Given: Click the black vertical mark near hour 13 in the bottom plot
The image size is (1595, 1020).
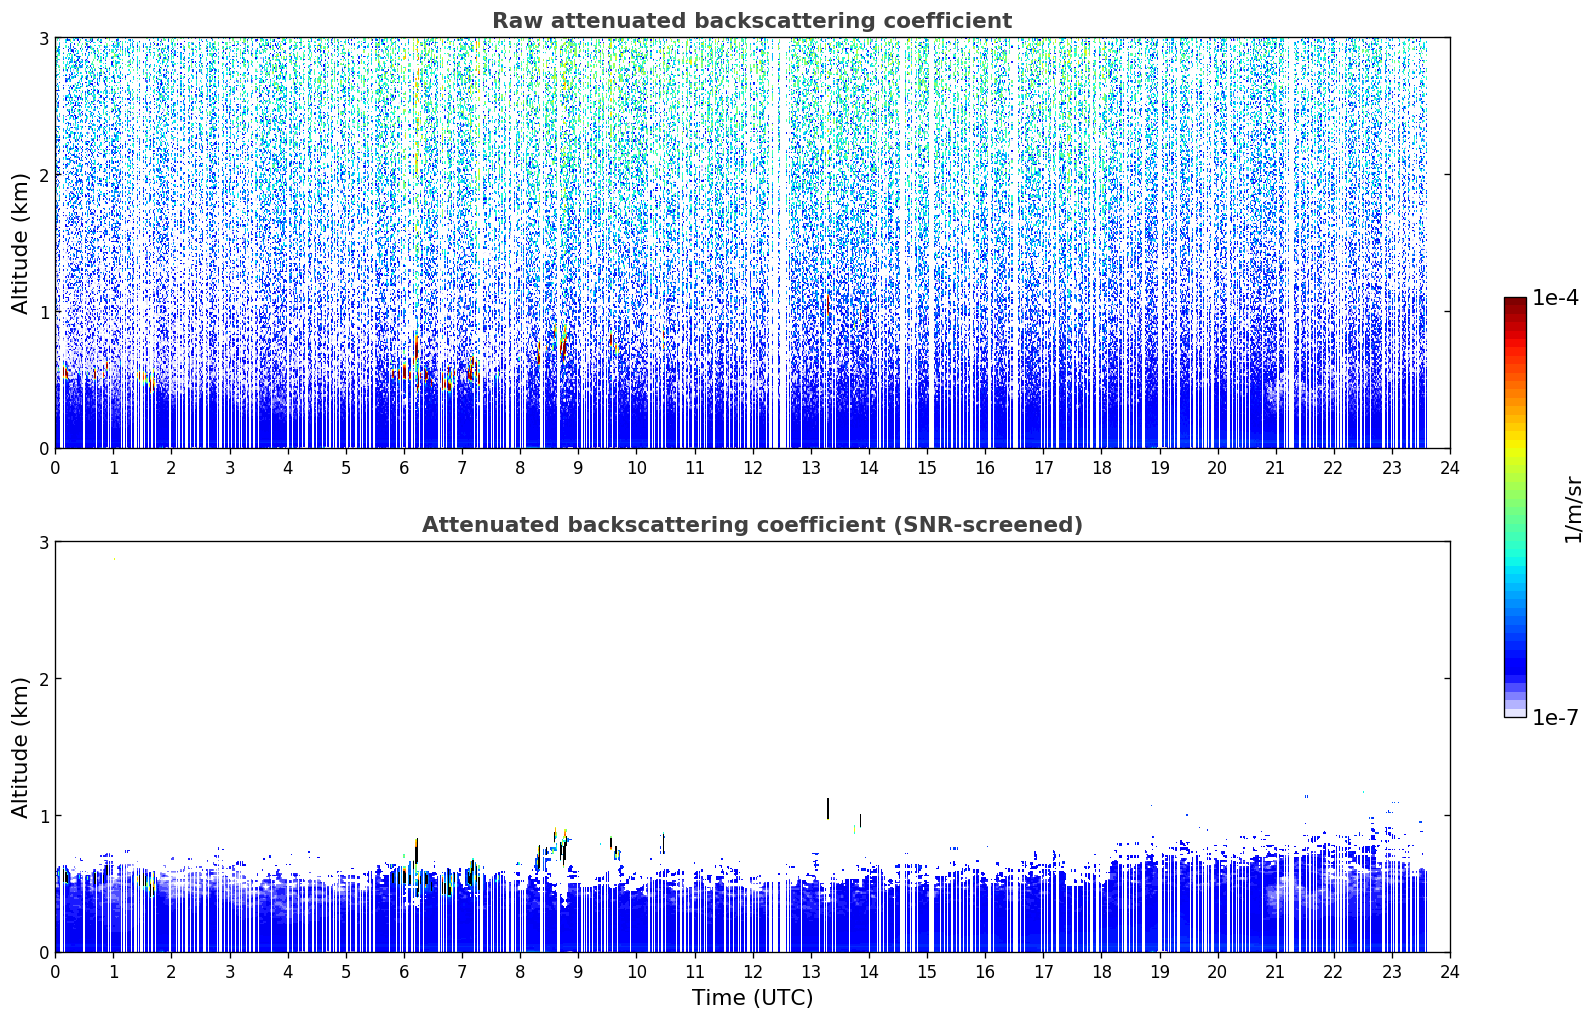Looking at the screenshot, I should coord(828,808).
